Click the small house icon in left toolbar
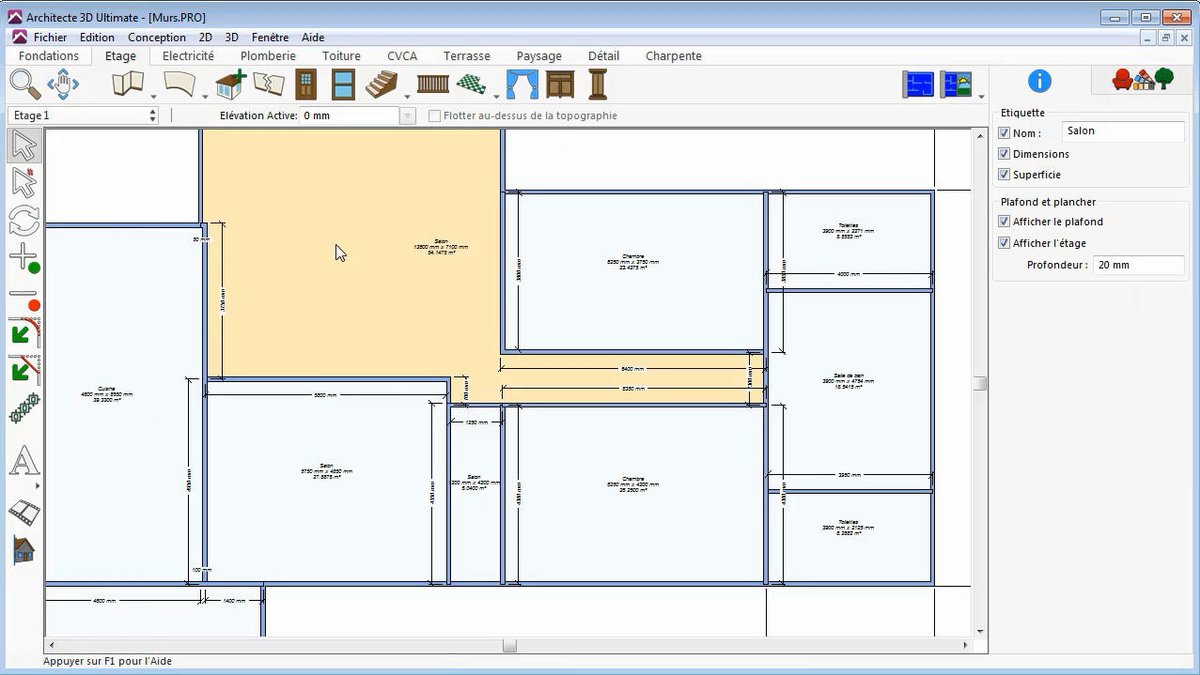This screenshot has width=1200, height=675. click(x=24, y=549)
